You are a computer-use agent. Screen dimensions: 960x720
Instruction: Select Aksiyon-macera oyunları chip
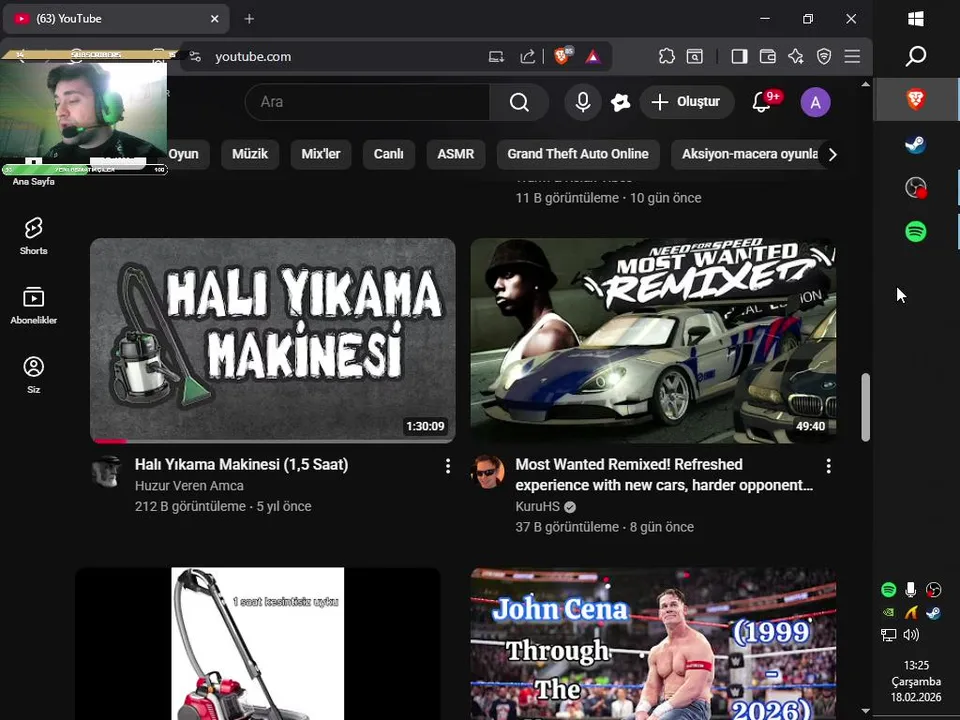pyautogui.click(x=749, y=154)
